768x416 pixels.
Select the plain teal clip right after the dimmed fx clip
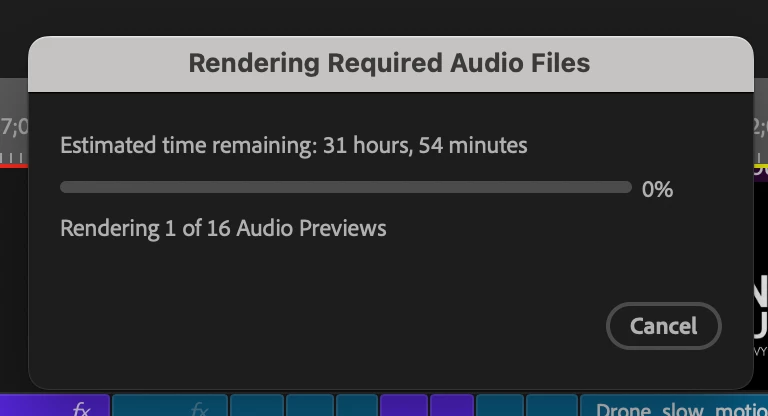[257, 405]
